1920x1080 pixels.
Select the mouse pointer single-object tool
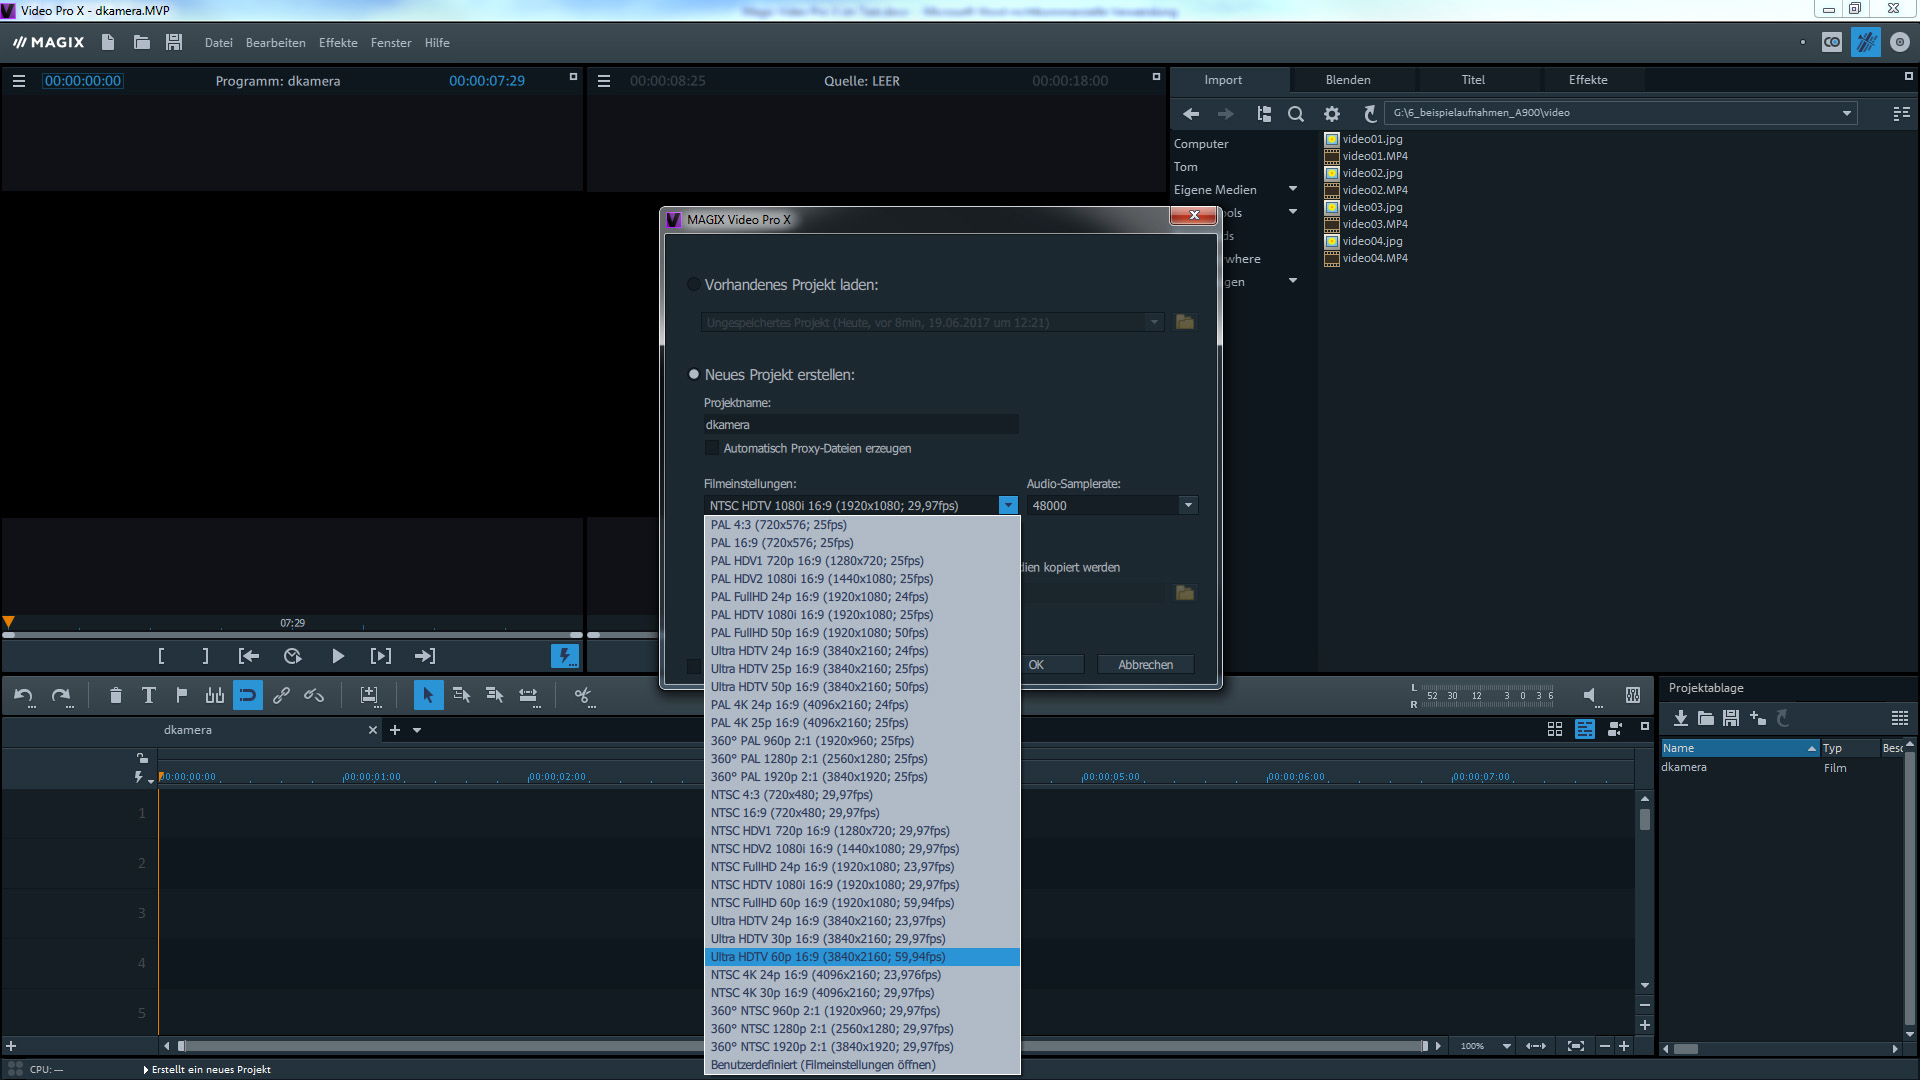coord(428,695)
